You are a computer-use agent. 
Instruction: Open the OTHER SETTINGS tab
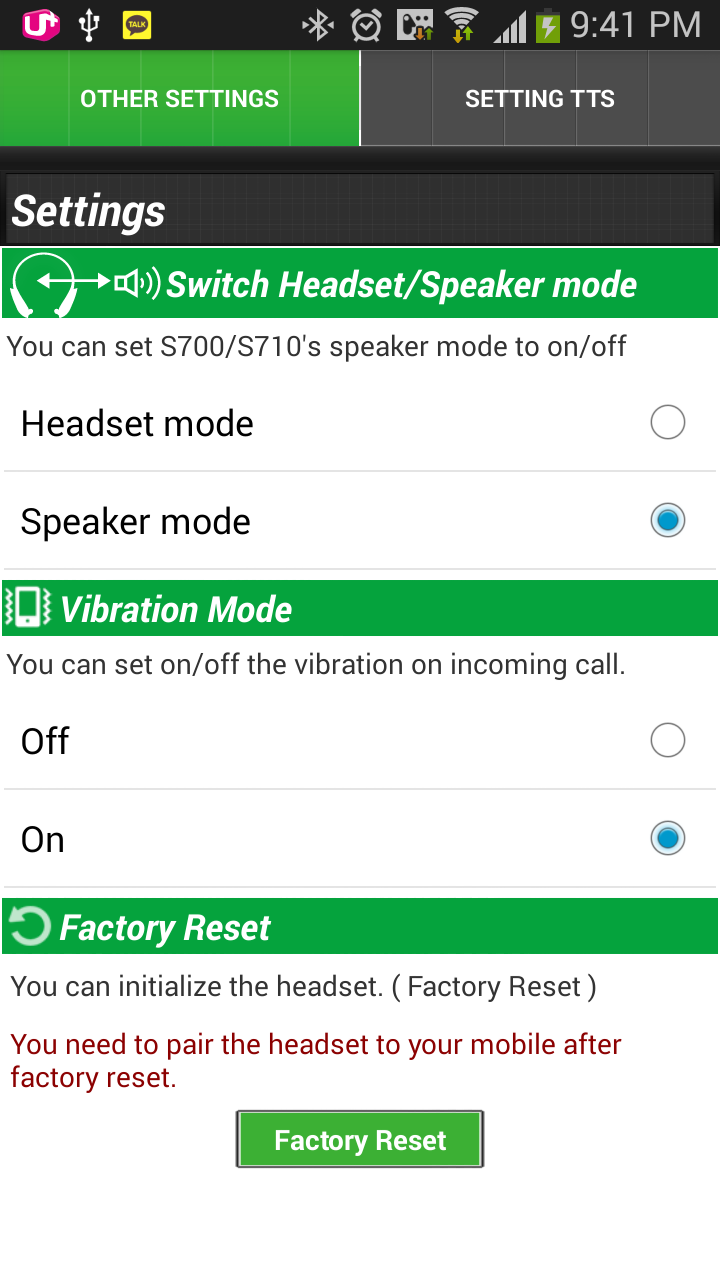click(x=180, y=99)
